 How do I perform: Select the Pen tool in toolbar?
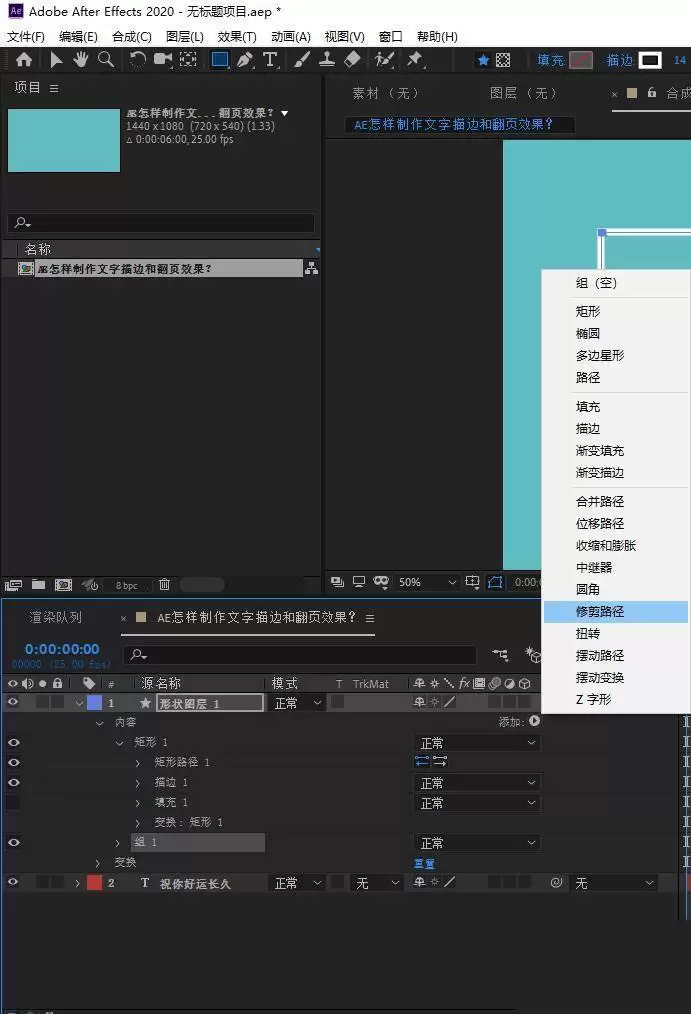click(x=245, y=60)
